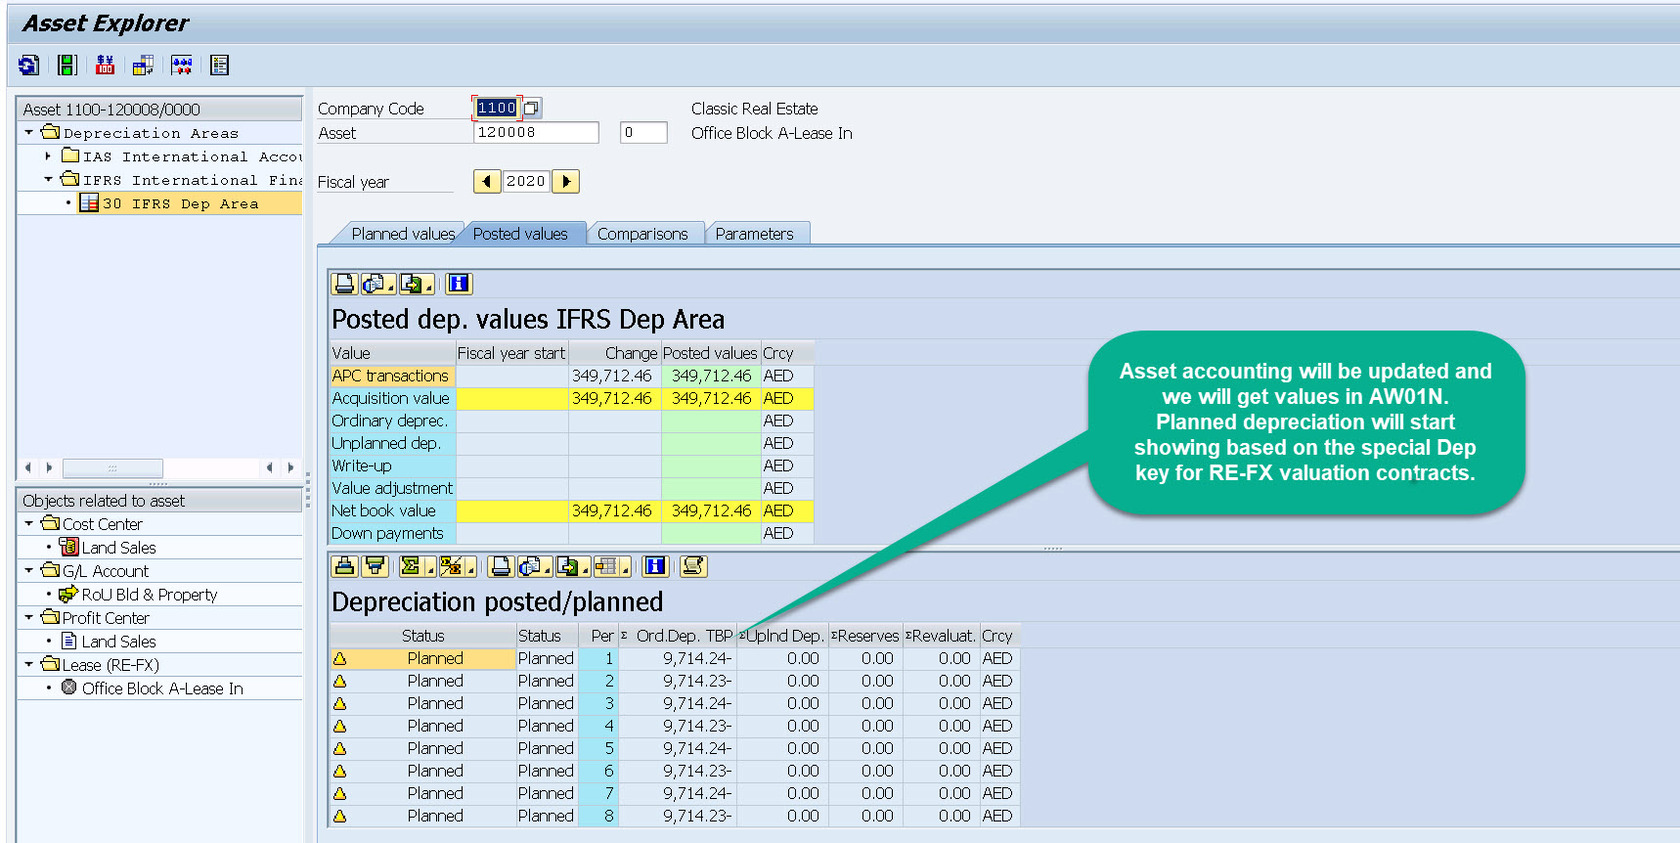The height and width of the screenshot is (843, 1680).
Task: Collapse the G/L Account folder
Action: [x=29, y=570]
